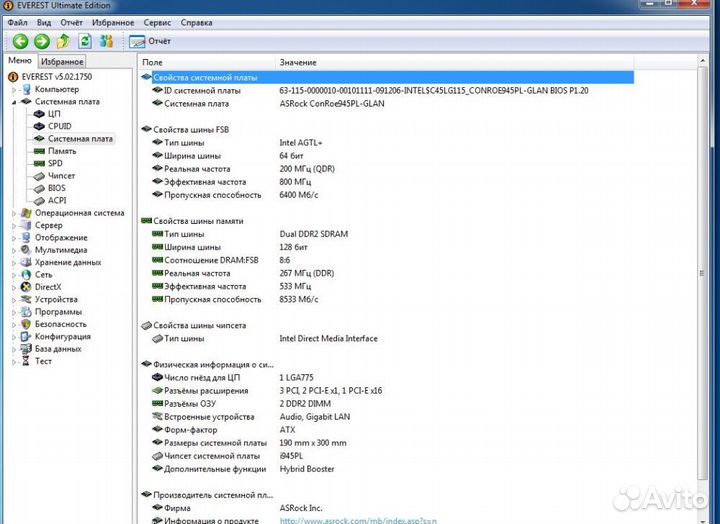This screenshot has width=720, height=524.
Task: Select the ID системной платы row
Action: (386, 91)
